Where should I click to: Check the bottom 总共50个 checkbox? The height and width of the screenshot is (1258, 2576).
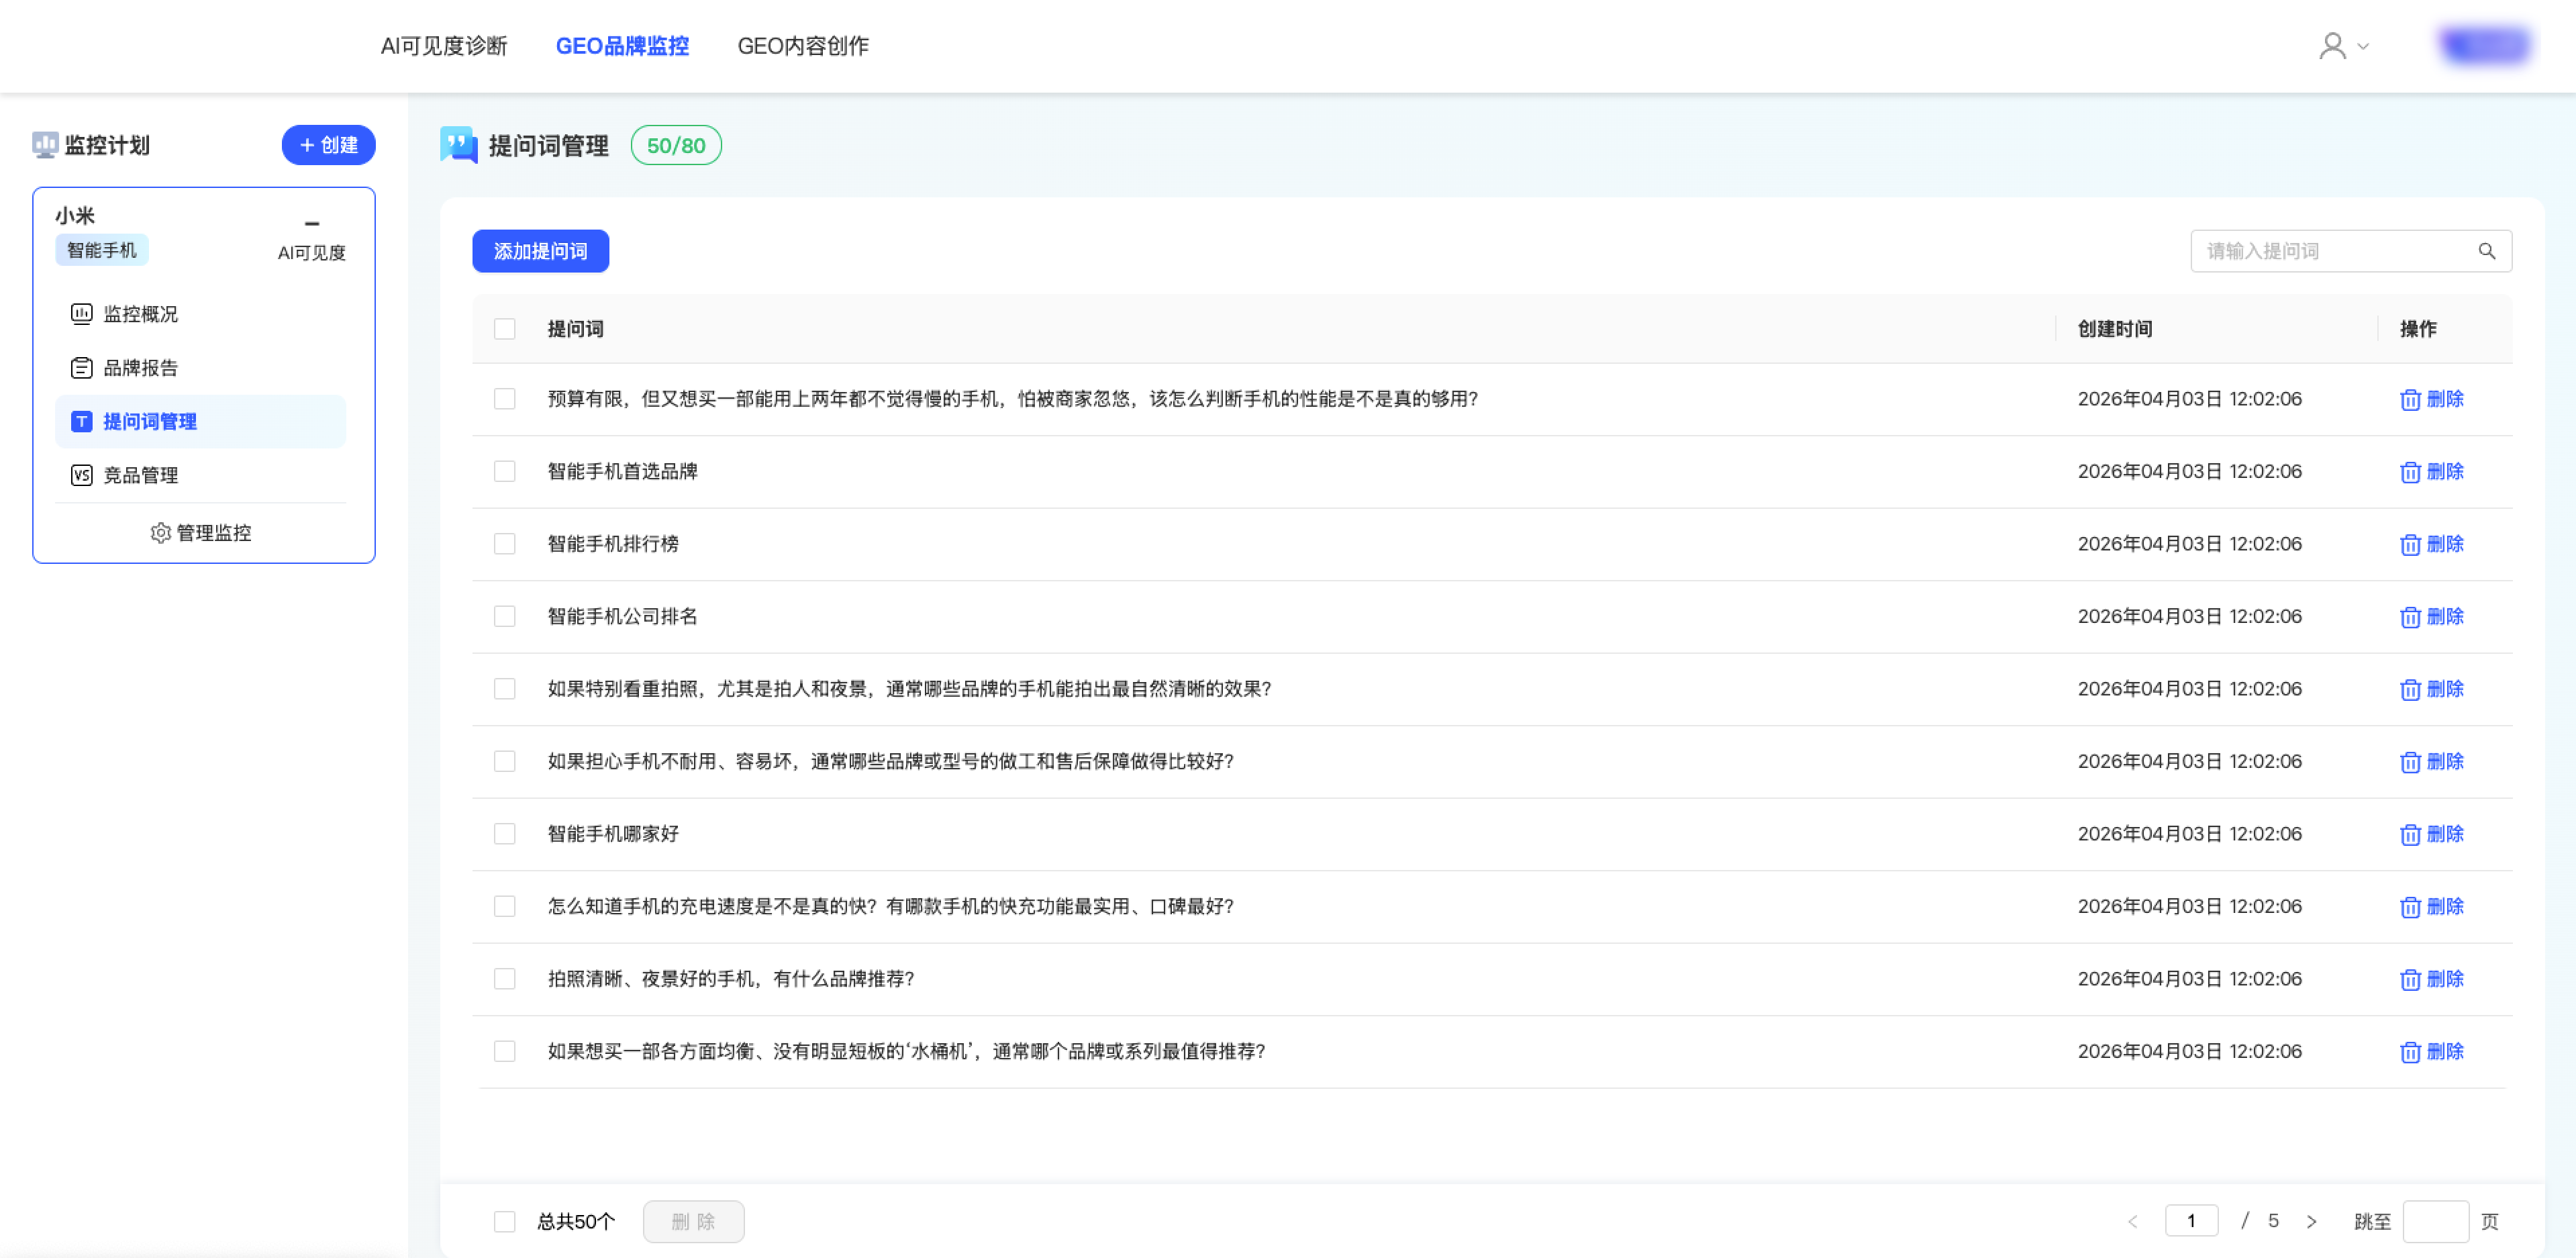(505, 1221)
